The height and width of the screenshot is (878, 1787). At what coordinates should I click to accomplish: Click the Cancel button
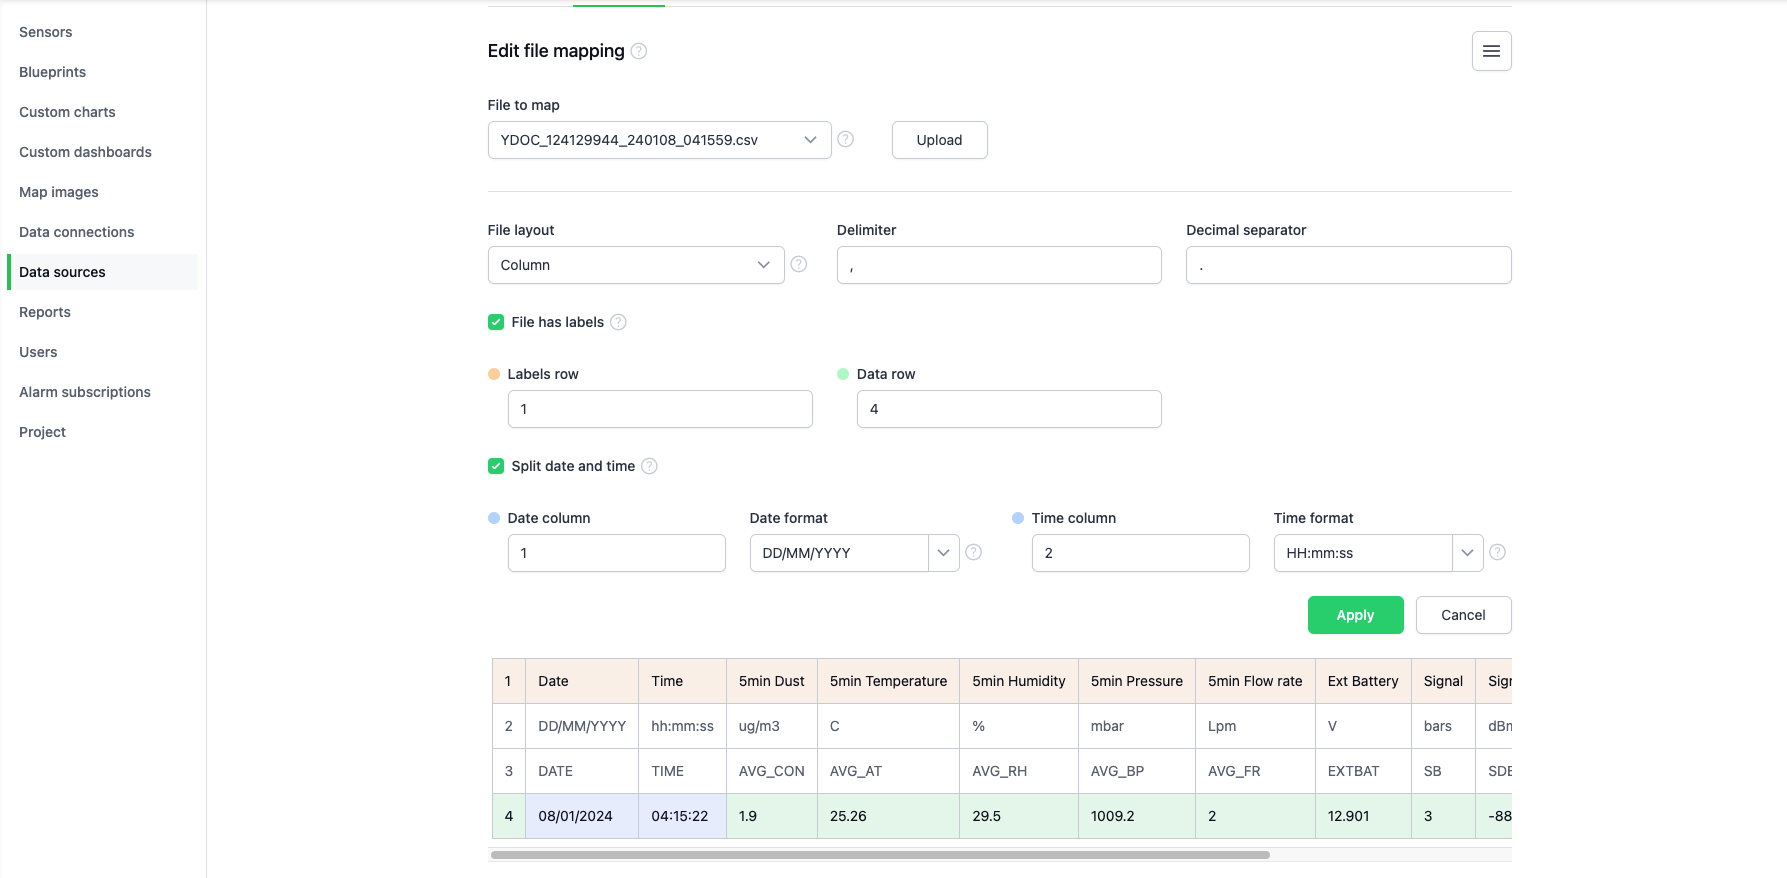click(1463, 615)
